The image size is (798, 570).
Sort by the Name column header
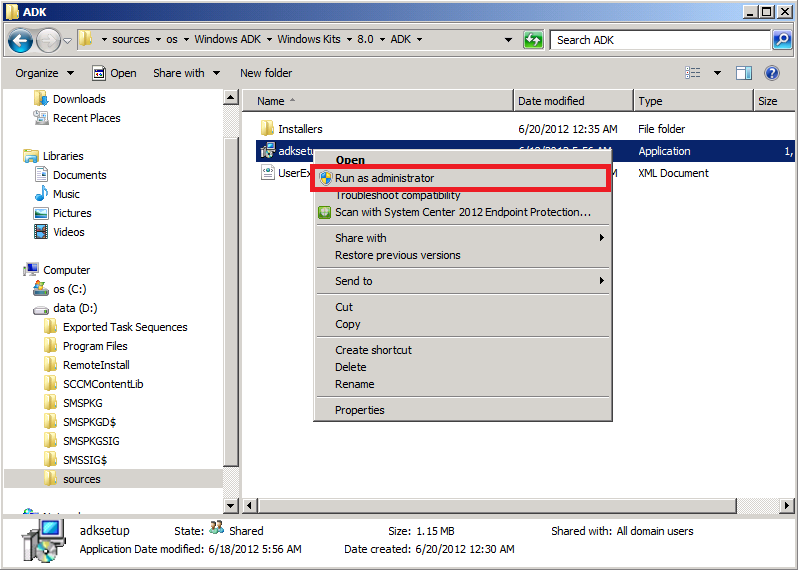[x=378, y=101]
